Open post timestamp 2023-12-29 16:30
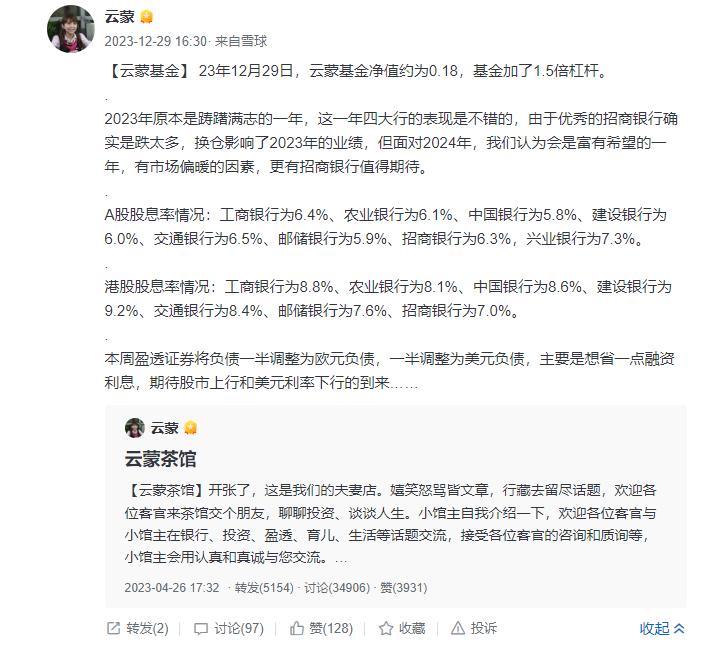This screenshot has width=705, height=649. click(x=155, y=41)
